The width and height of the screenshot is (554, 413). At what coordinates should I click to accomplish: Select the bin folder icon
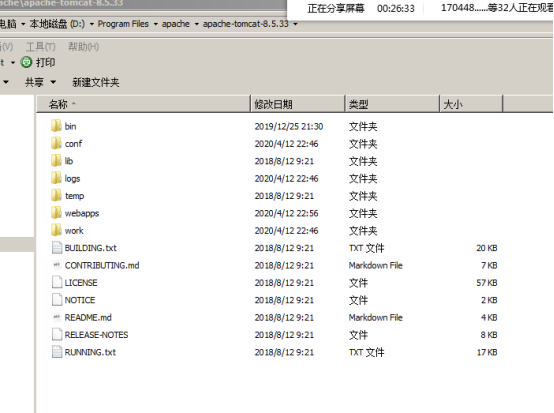pos(56,126)
